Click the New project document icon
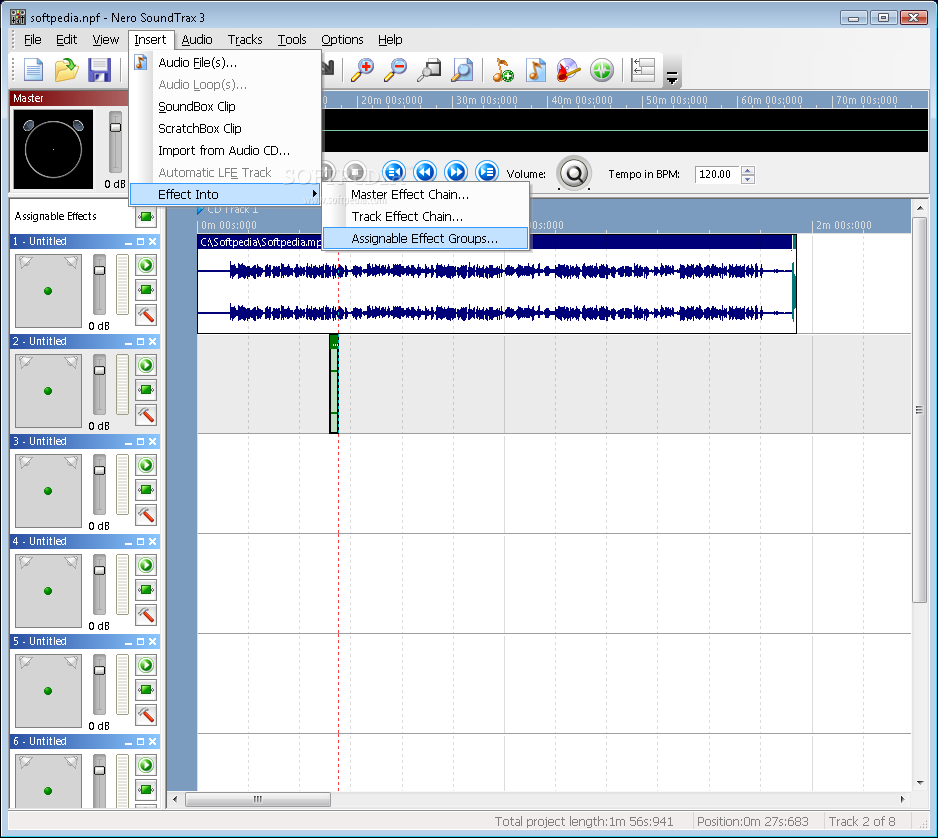 click(x=34, y=70)
